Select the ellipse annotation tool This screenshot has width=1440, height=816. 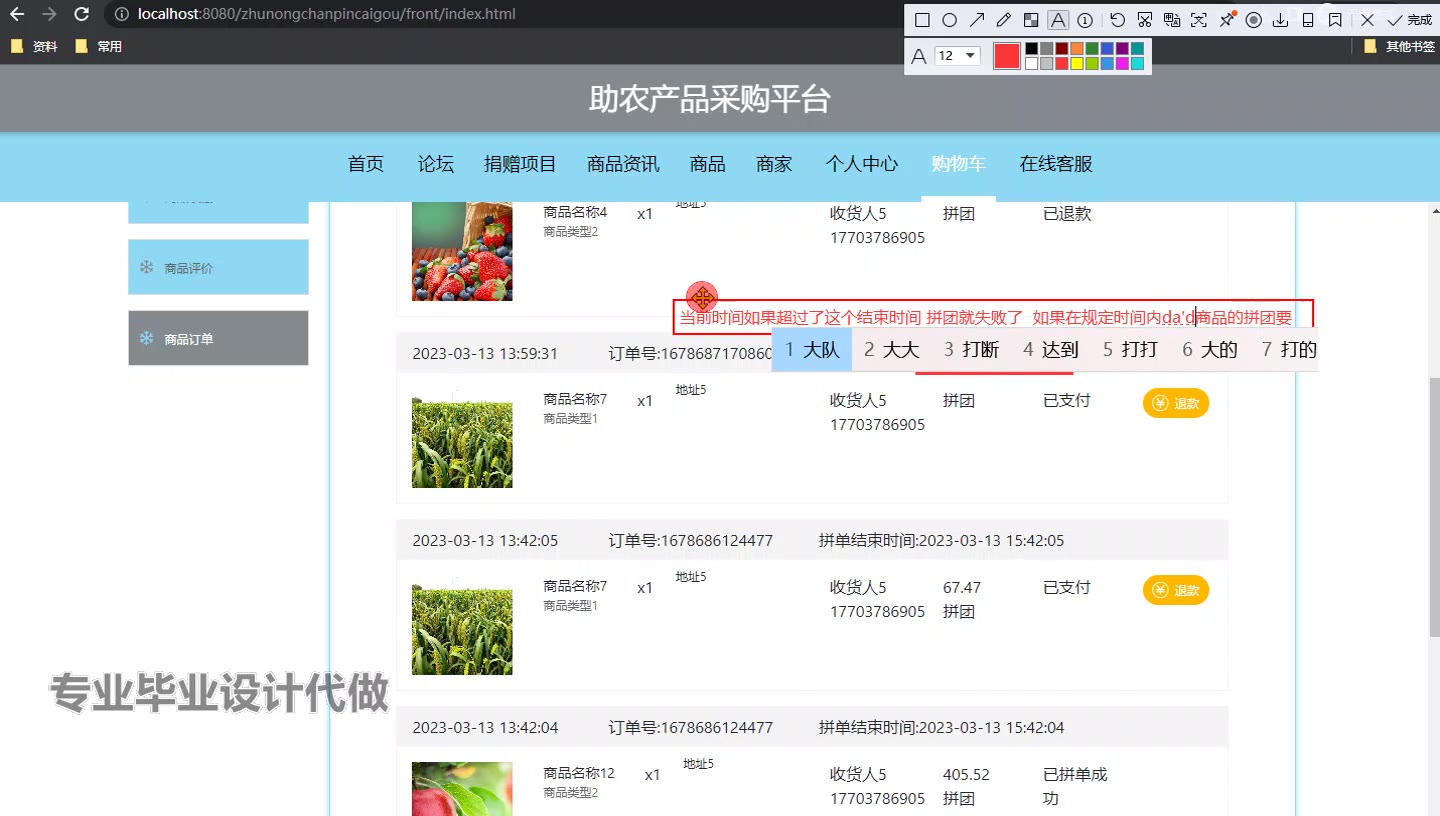(949, 20)
